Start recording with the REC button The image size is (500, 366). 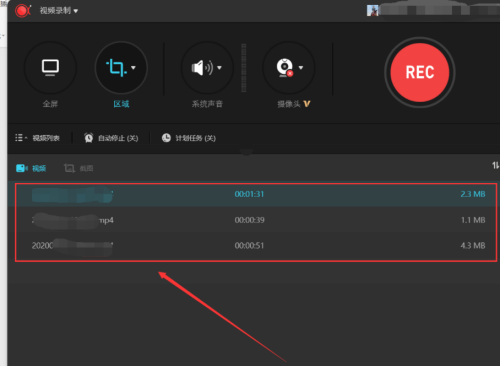(x=420, y=72)
